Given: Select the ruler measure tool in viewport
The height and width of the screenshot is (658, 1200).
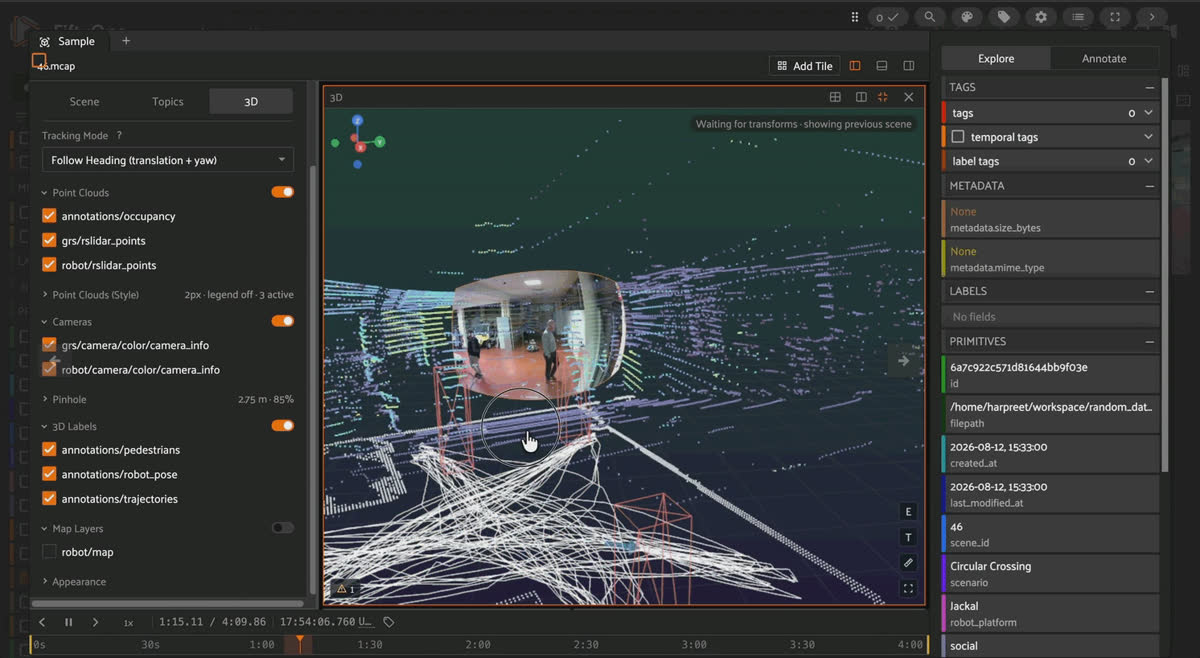Looking at the screenshot, I should tap(909, 563).
